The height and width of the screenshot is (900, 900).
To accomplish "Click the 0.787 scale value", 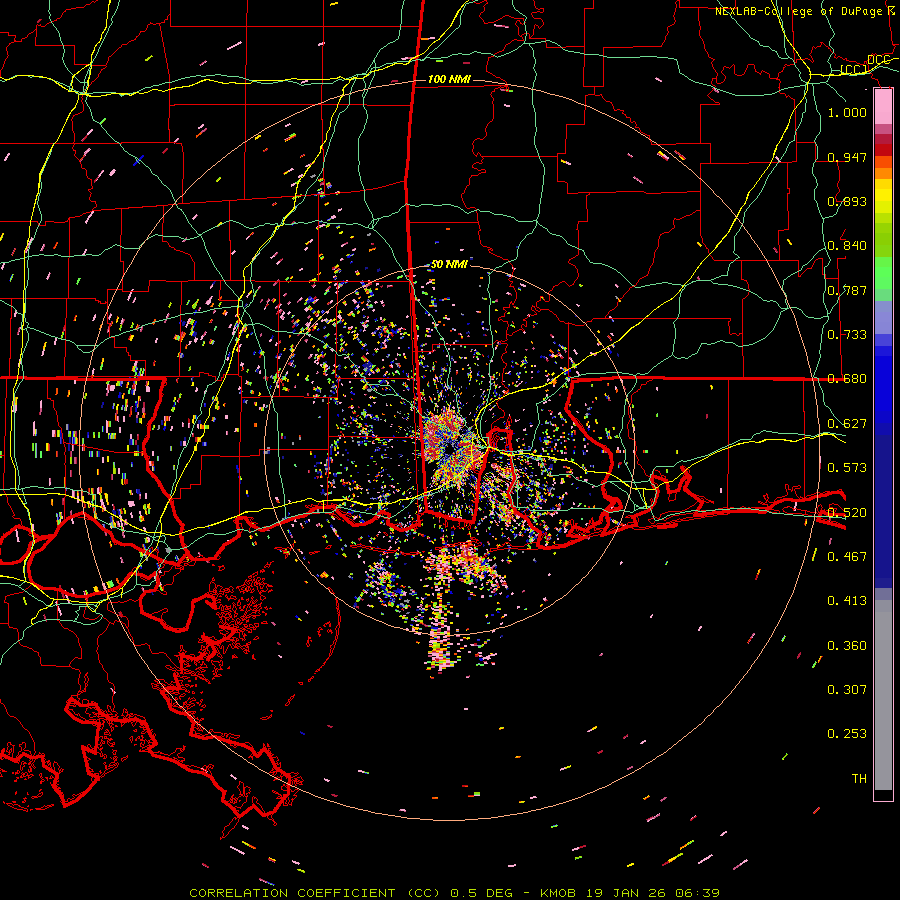I will pyautogui.click(x=847, y=290).
